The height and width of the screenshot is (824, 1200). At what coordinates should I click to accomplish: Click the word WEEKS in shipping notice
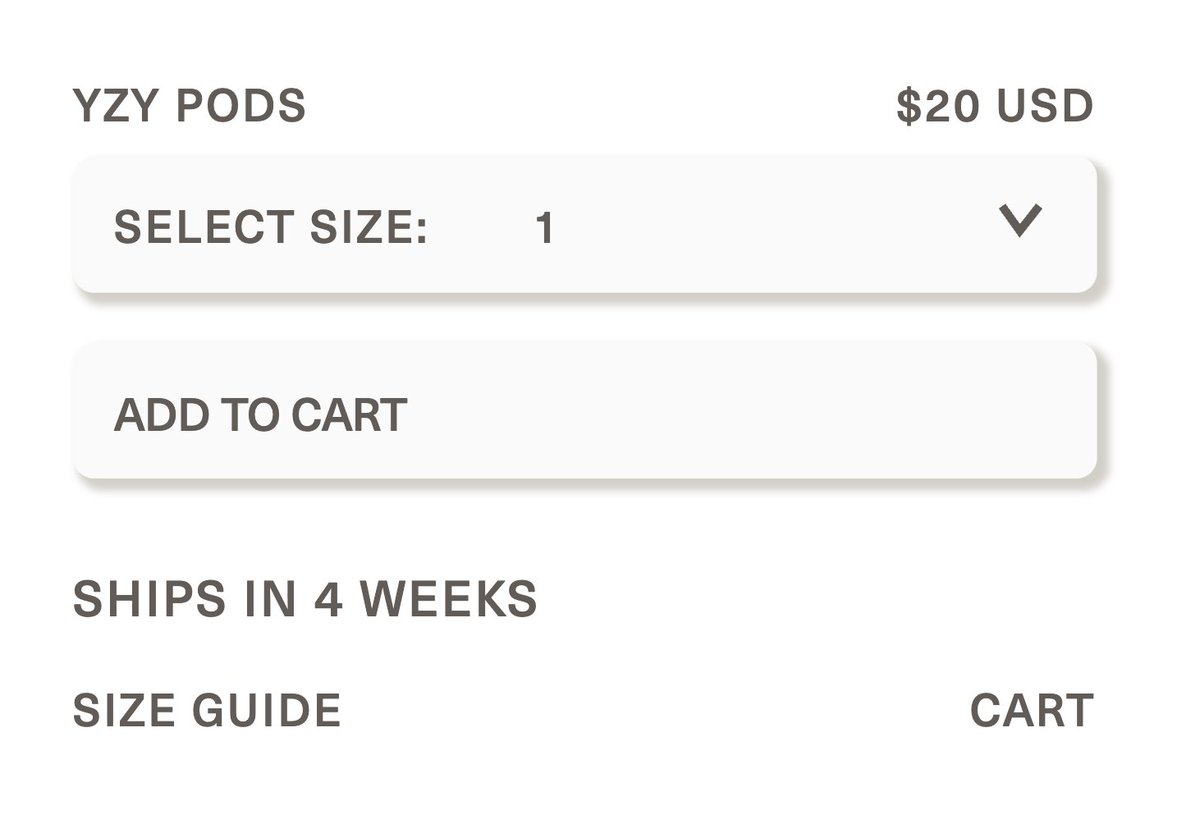click(448, 599)
